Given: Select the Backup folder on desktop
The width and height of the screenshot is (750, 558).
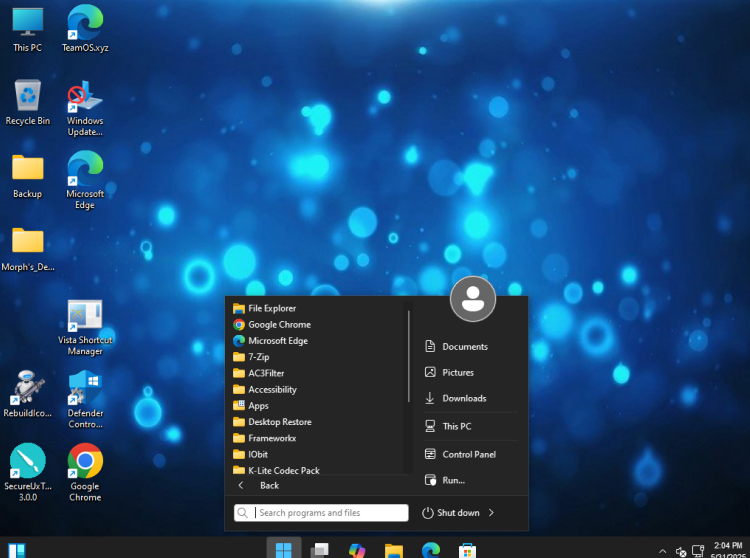Looking at the screenshot, I should (27, 176).
